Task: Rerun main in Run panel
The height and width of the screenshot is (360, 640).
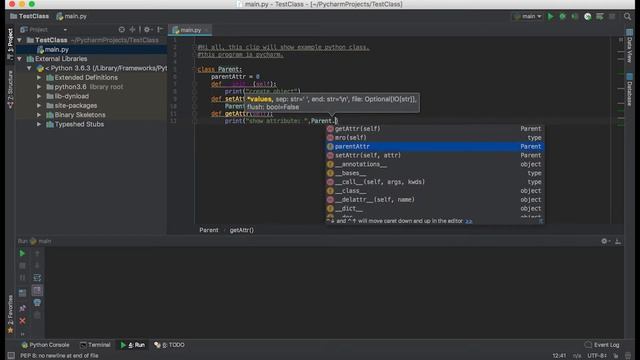Action: click(22, 253)
